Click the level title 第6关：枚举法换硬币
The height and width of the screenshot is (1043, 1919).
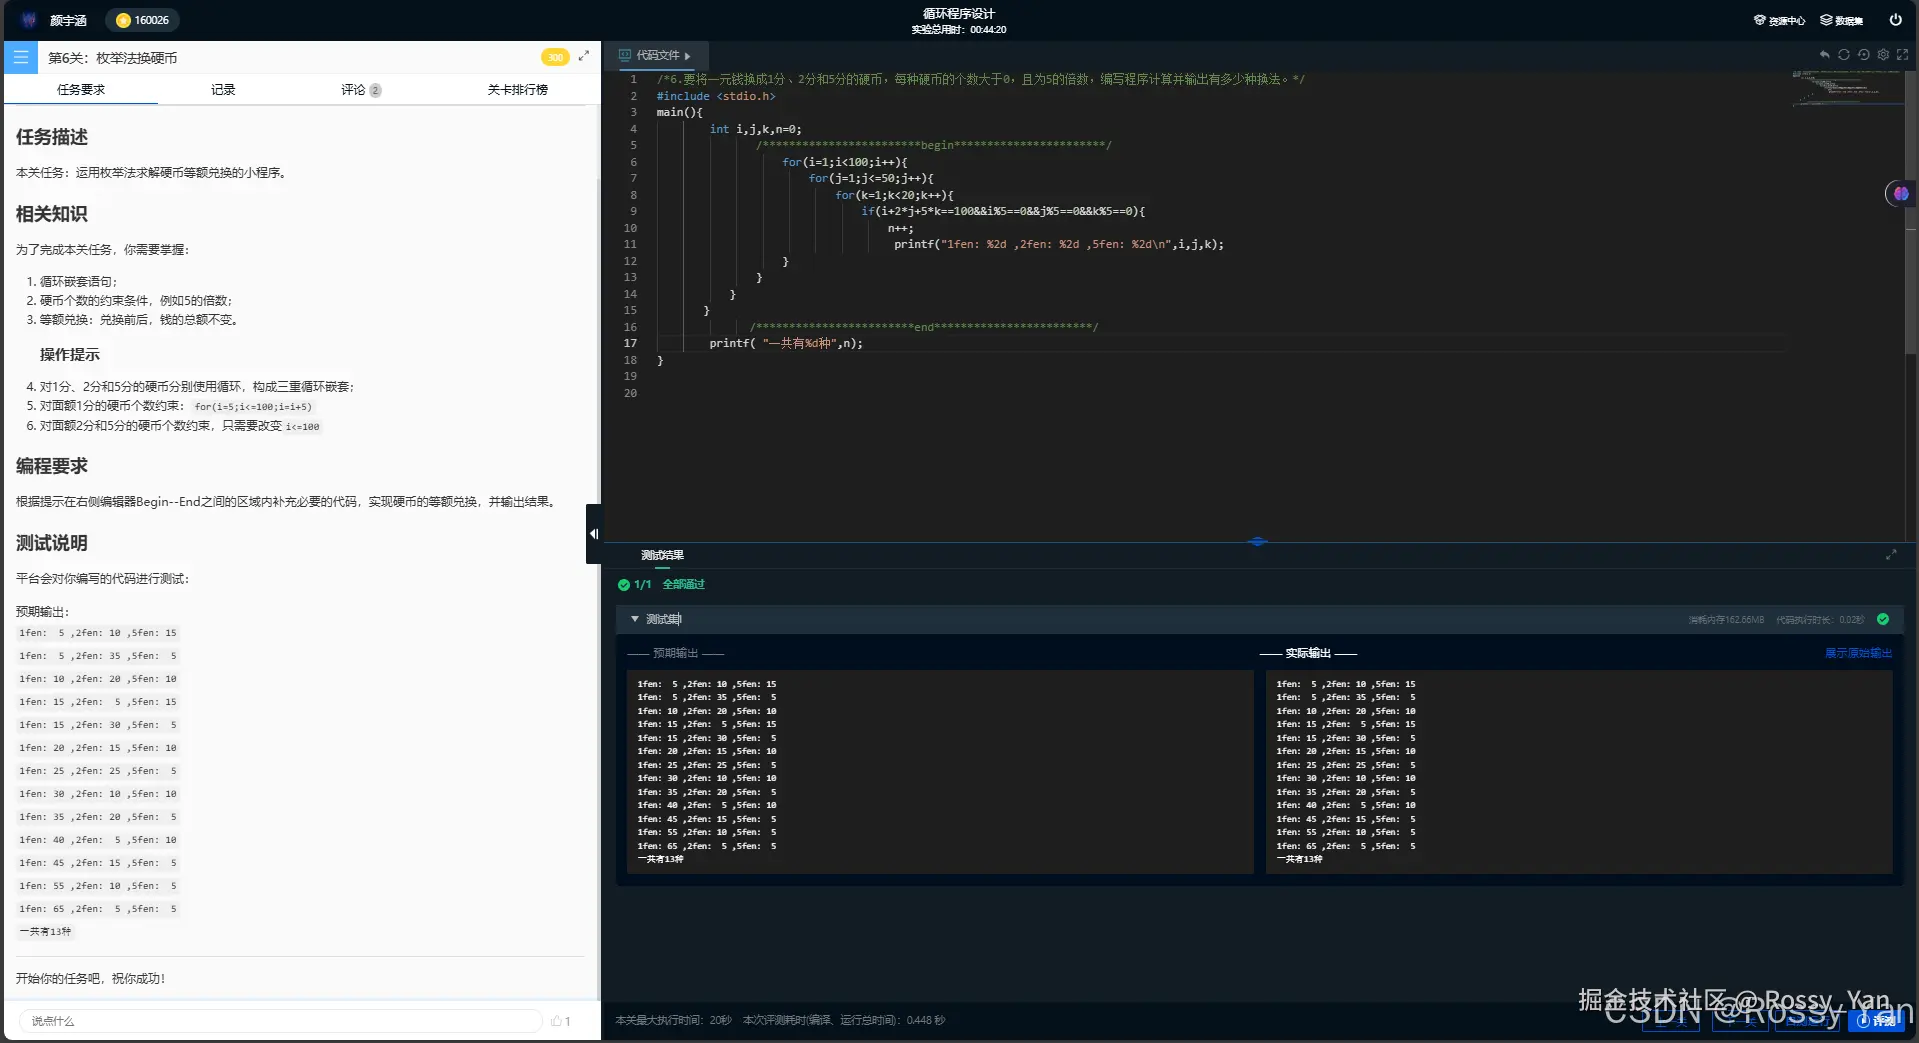(113, 58)
